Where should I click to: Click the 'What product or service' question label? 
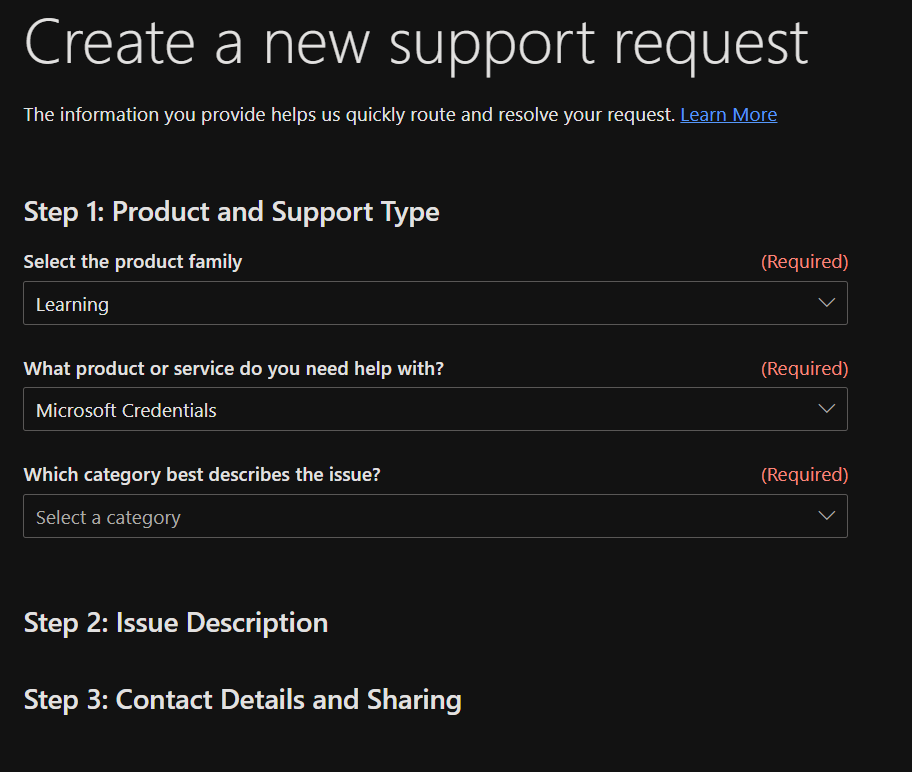[x=233, y=369]
